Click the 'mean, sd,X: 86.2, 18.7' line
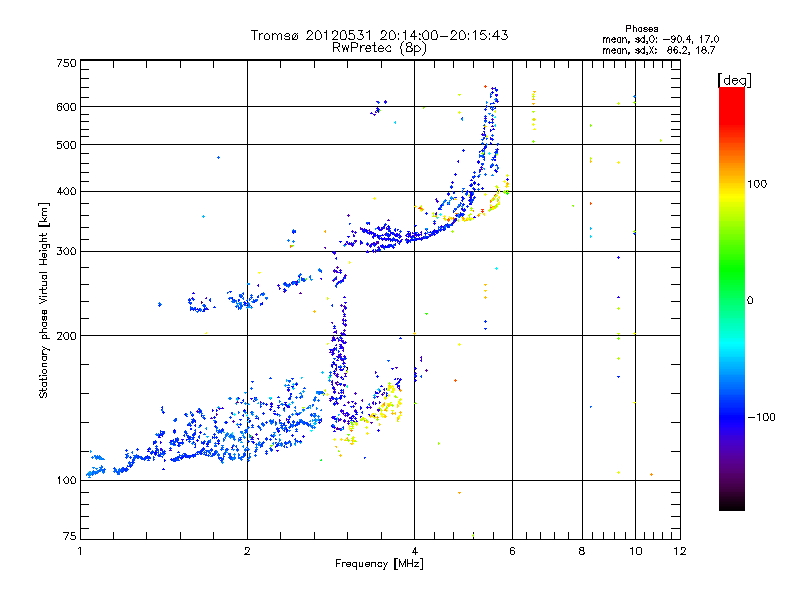Viewport: 800px width, 600px height. click(x=658, y=50)
